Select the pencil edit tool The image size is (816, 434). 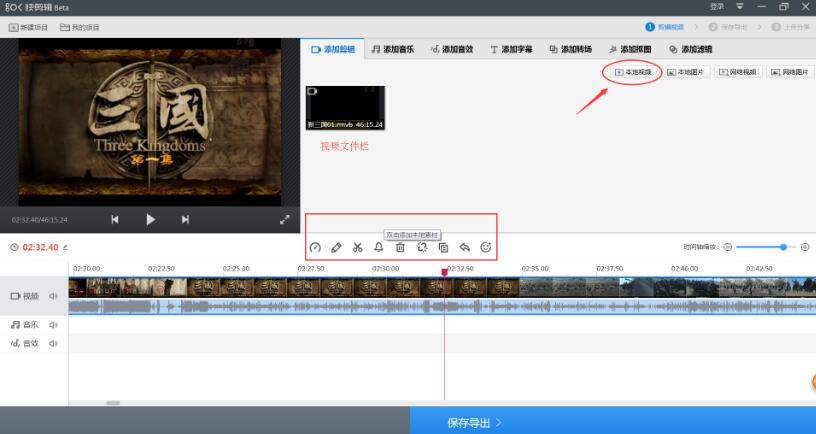(336, 248)
